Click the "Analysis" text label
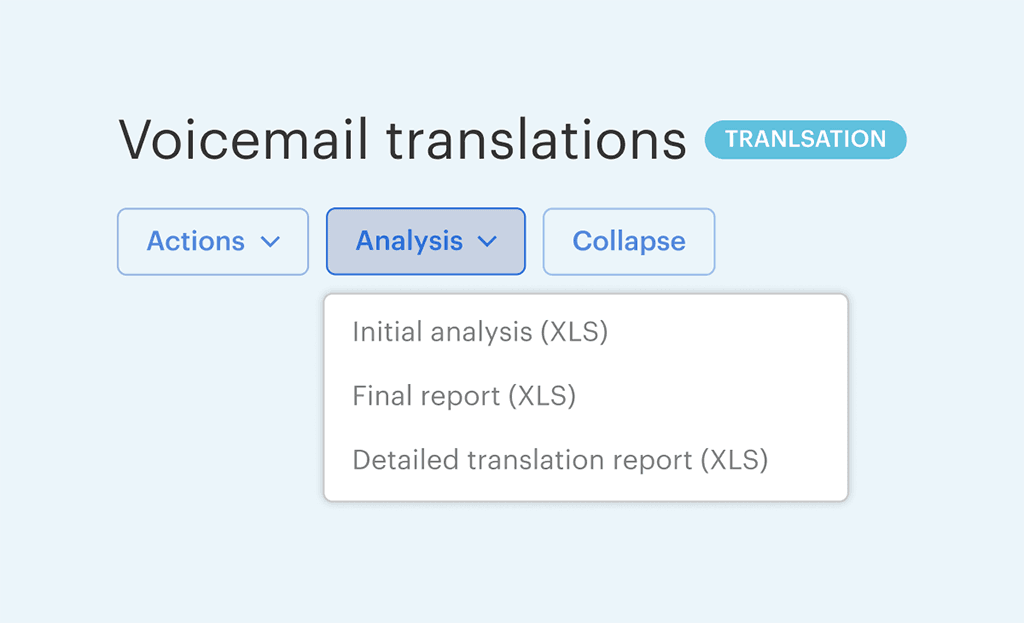 click(409, 241)
